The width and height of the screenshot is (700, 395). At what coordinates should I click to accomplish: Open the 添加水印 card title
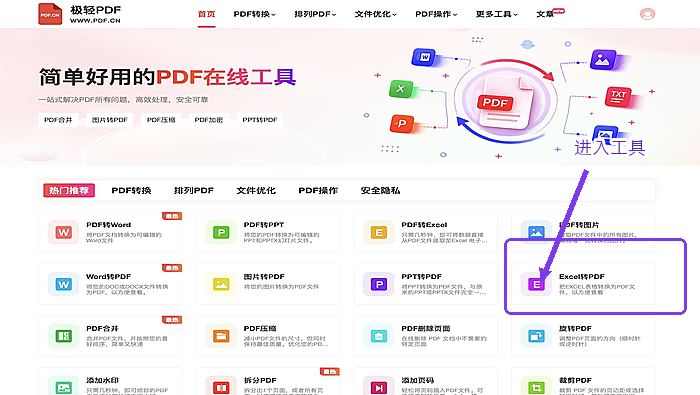coord(102,380)
